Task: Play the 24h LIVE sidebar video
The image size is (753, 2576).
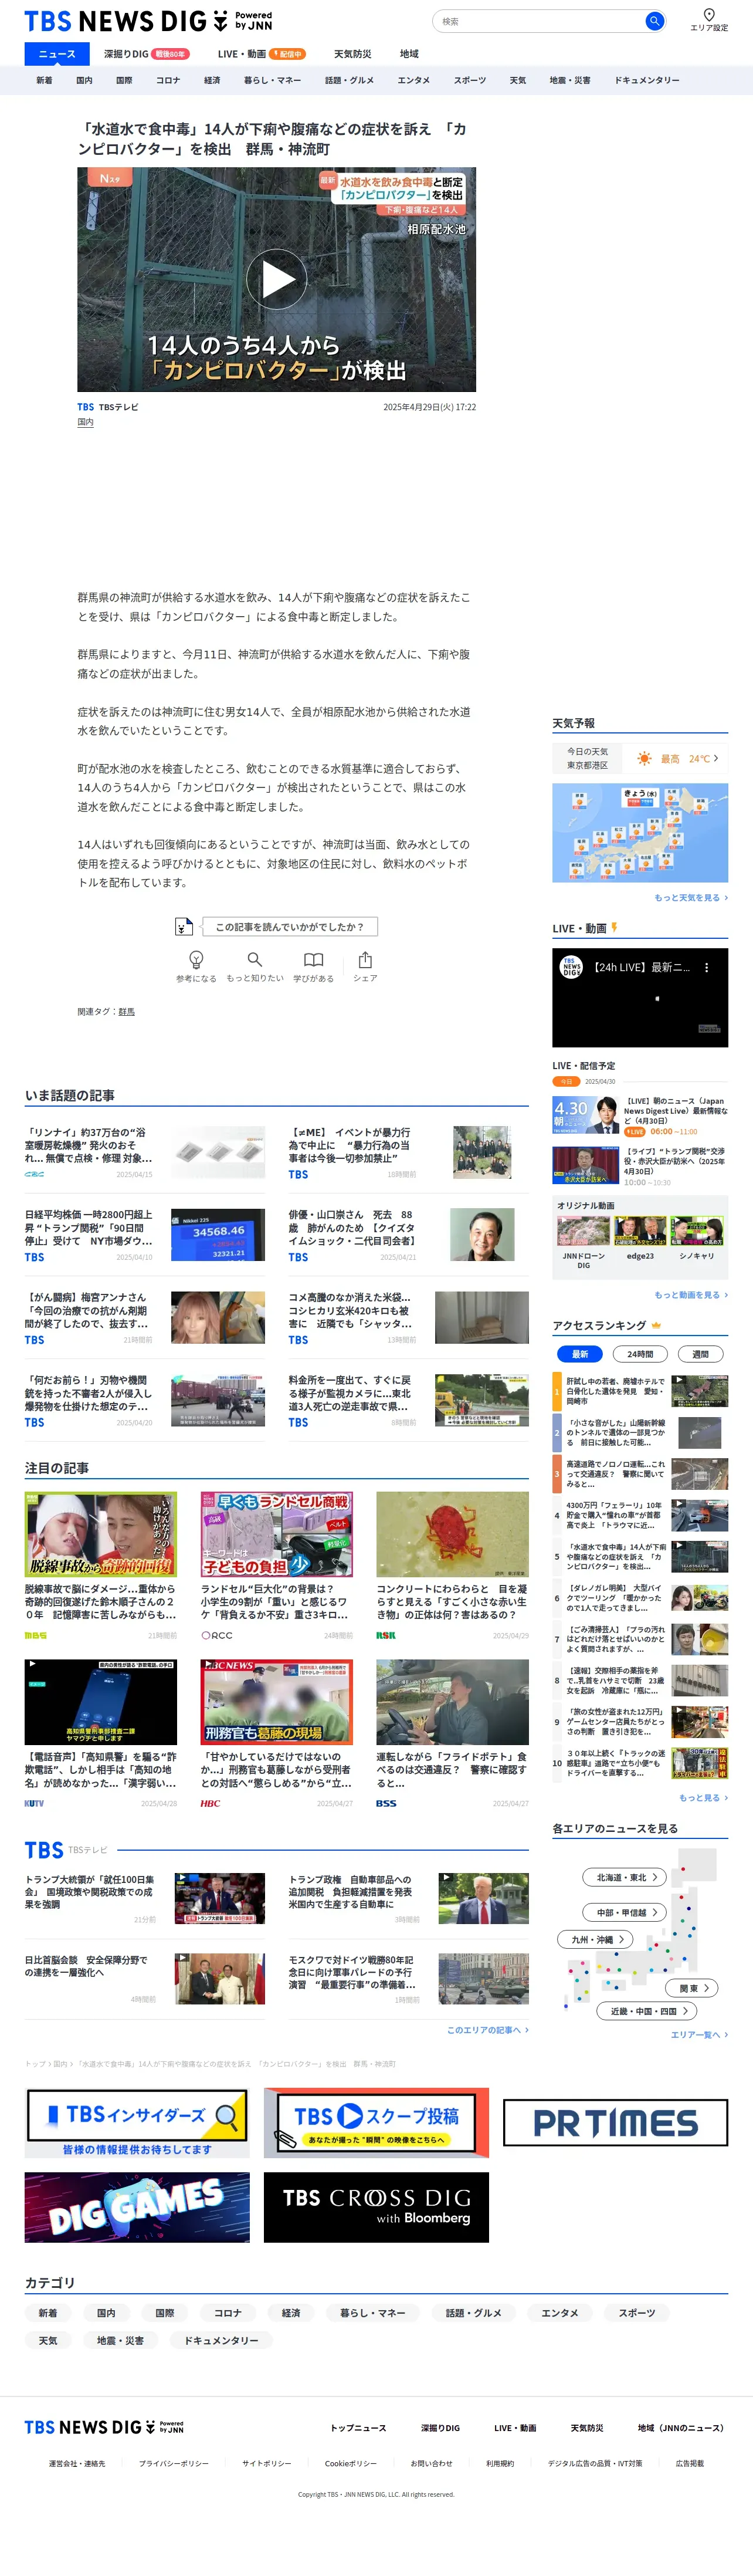Action: coord(640,998)
